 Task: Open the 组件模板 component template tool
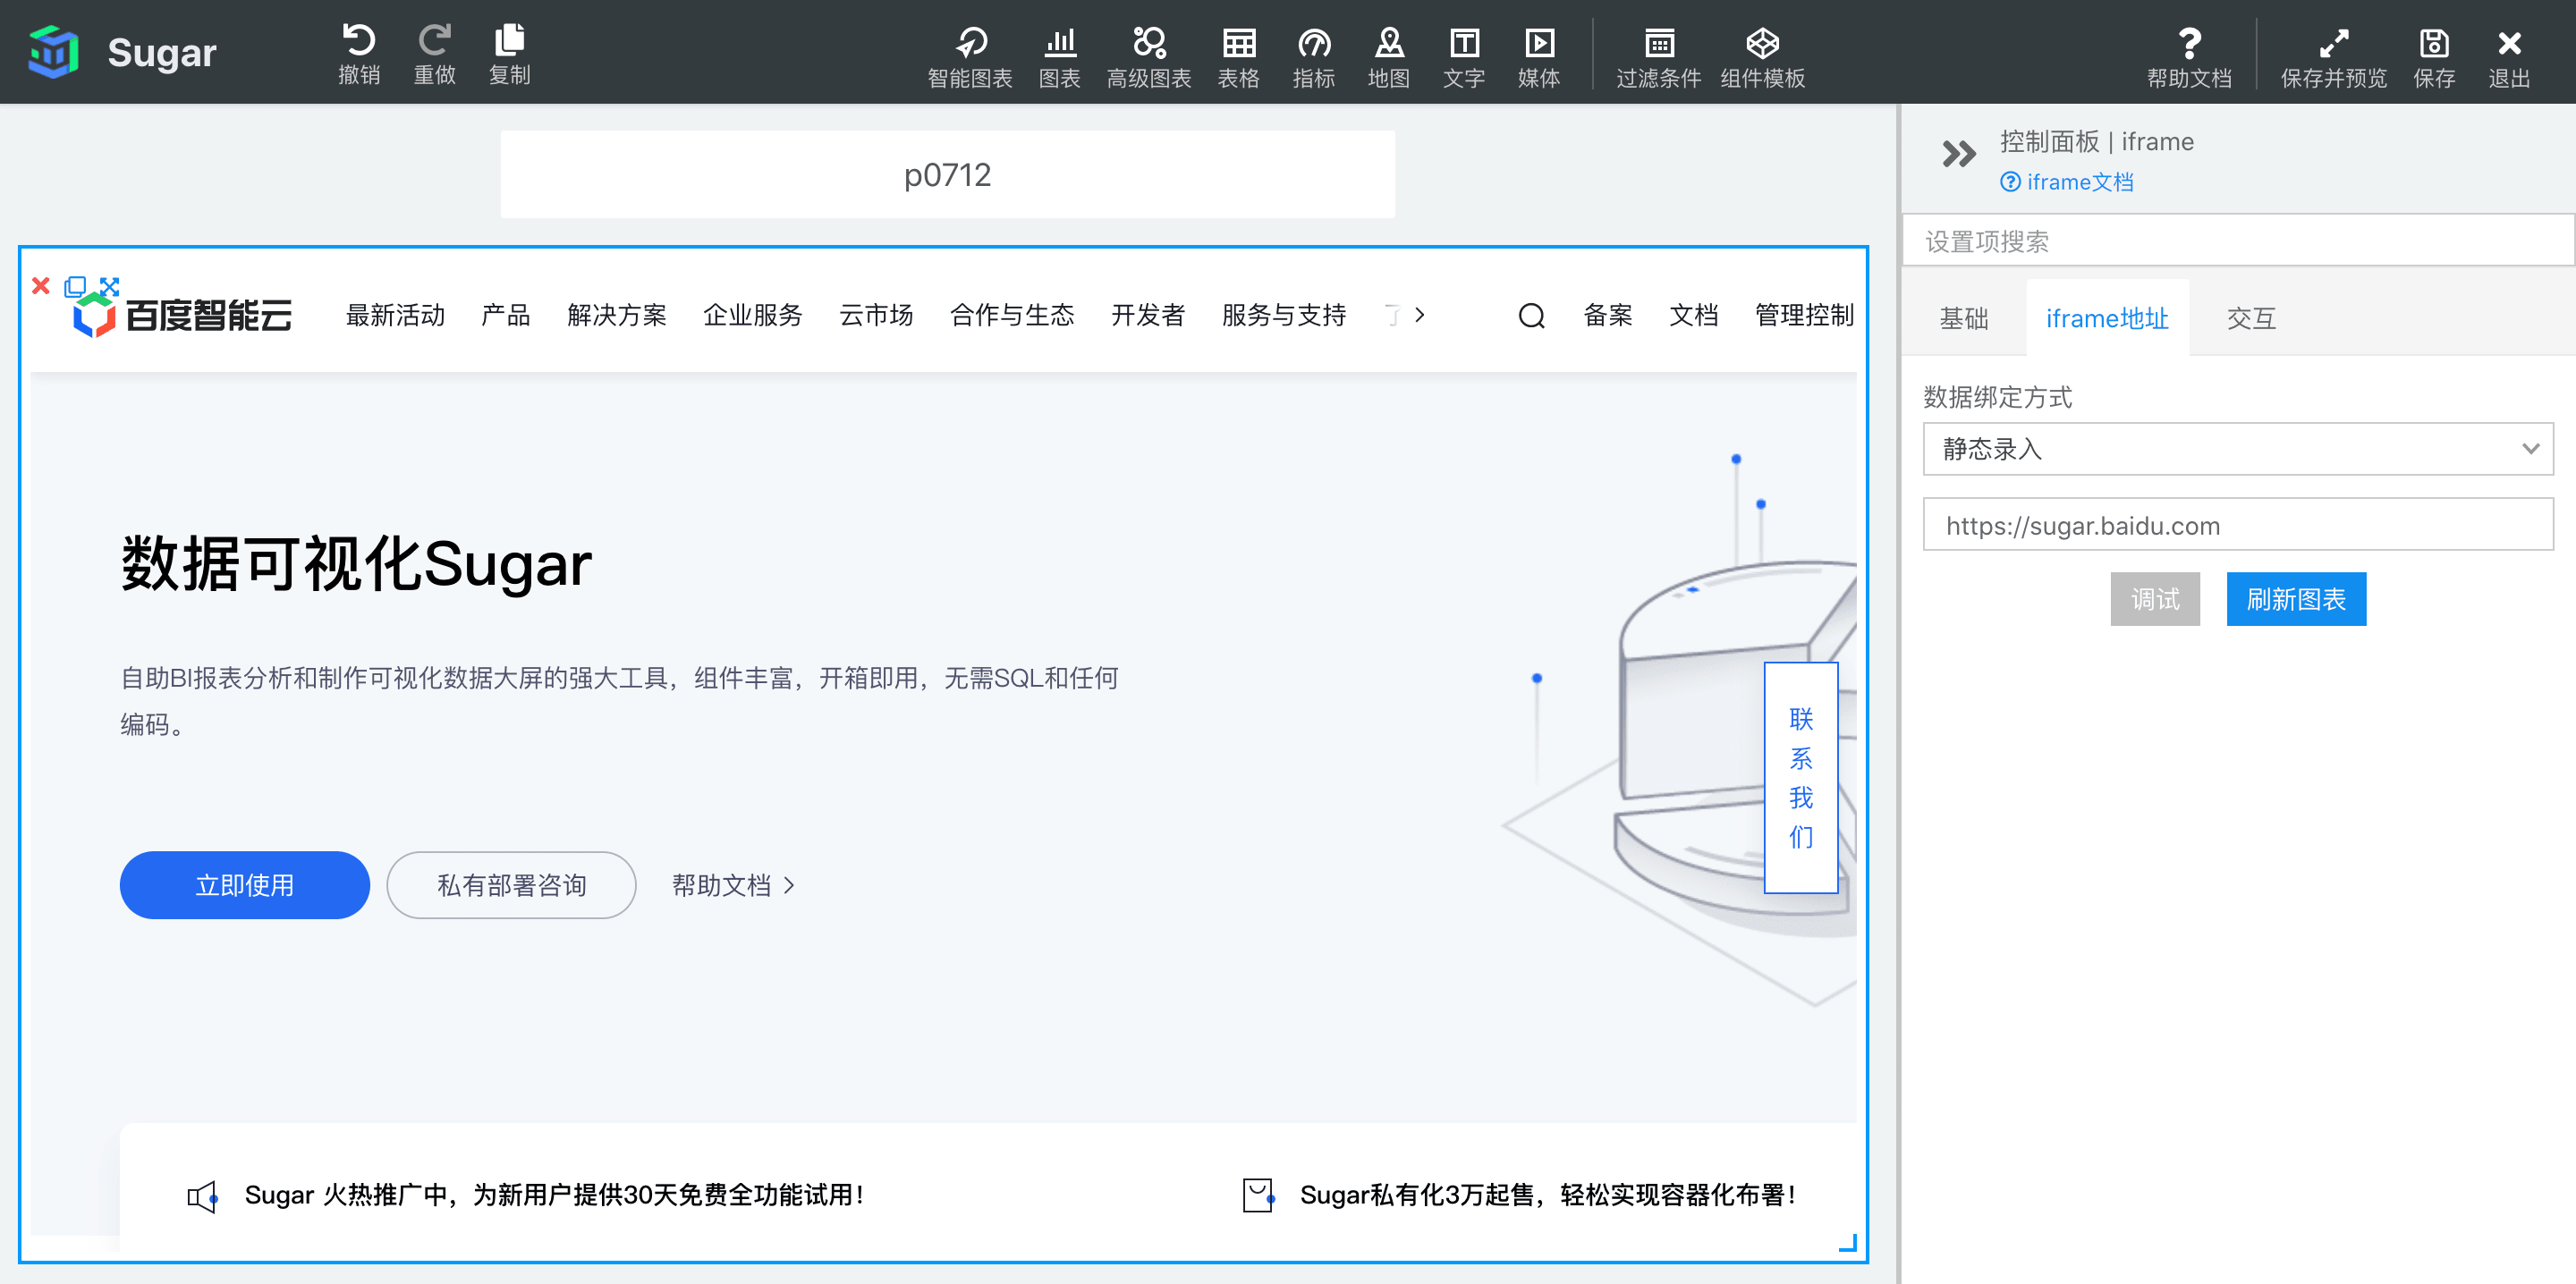tap(1762, 56)
